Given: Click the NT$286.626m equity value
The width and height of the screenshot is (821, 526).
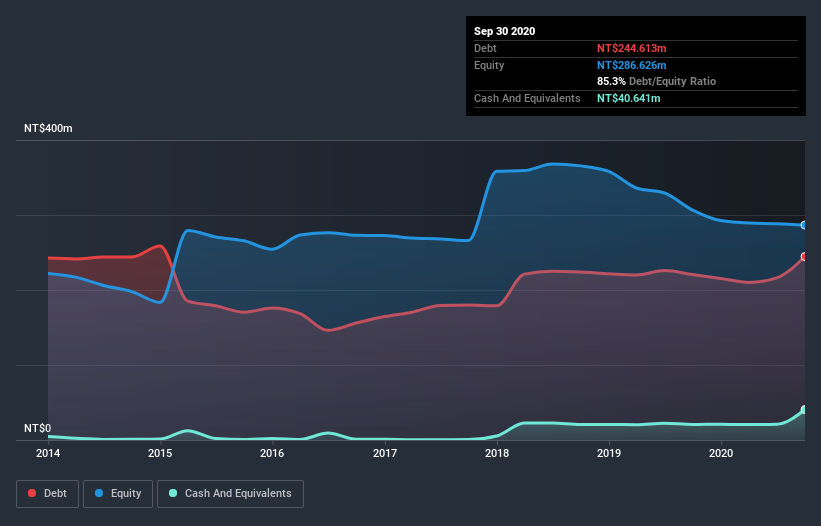Looking at the screenshot, I should (631, 65).
